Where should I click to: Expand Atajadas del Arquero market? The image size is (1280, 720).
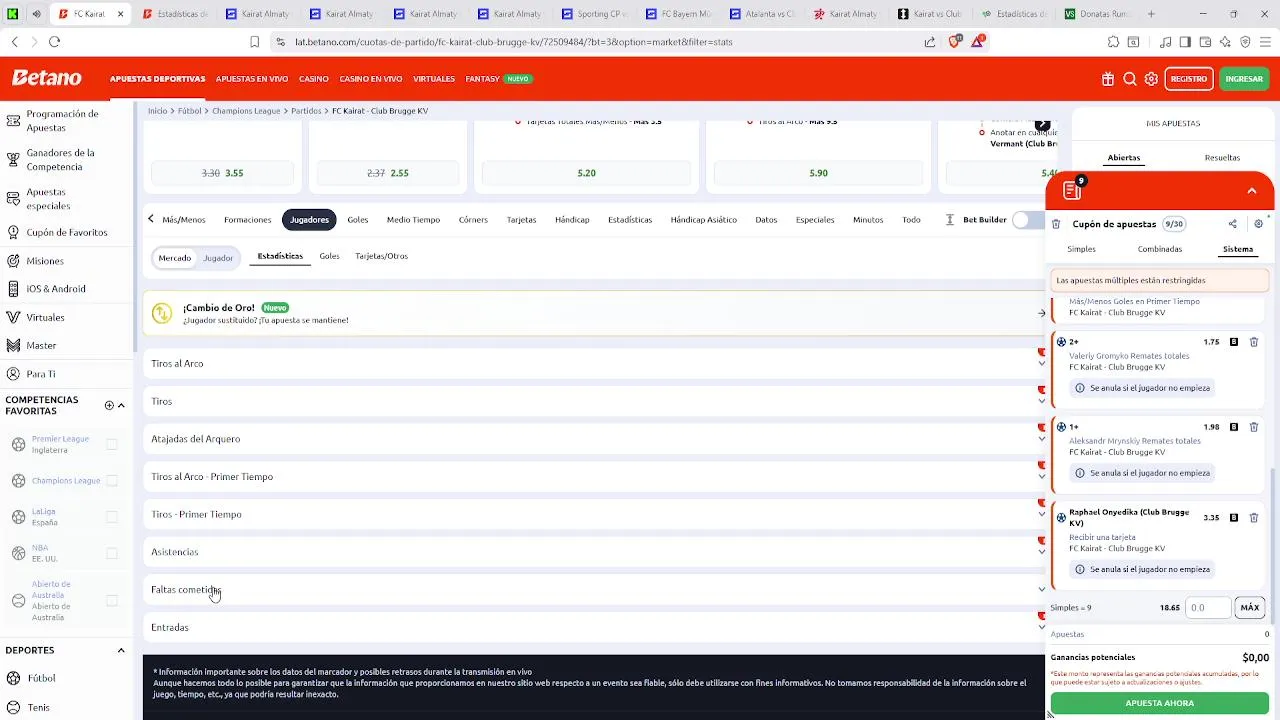click(596, 439)
